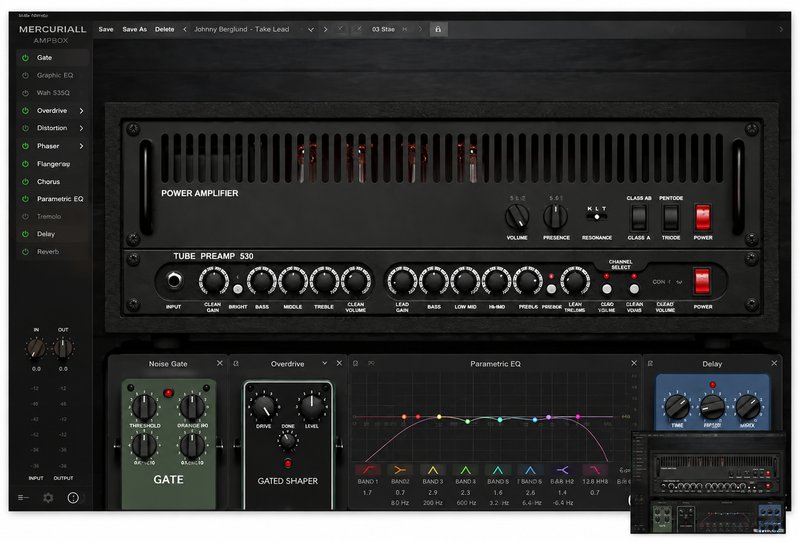
Task: Toggle the red Tube Preamp power switch
Action: coord(702,281)
